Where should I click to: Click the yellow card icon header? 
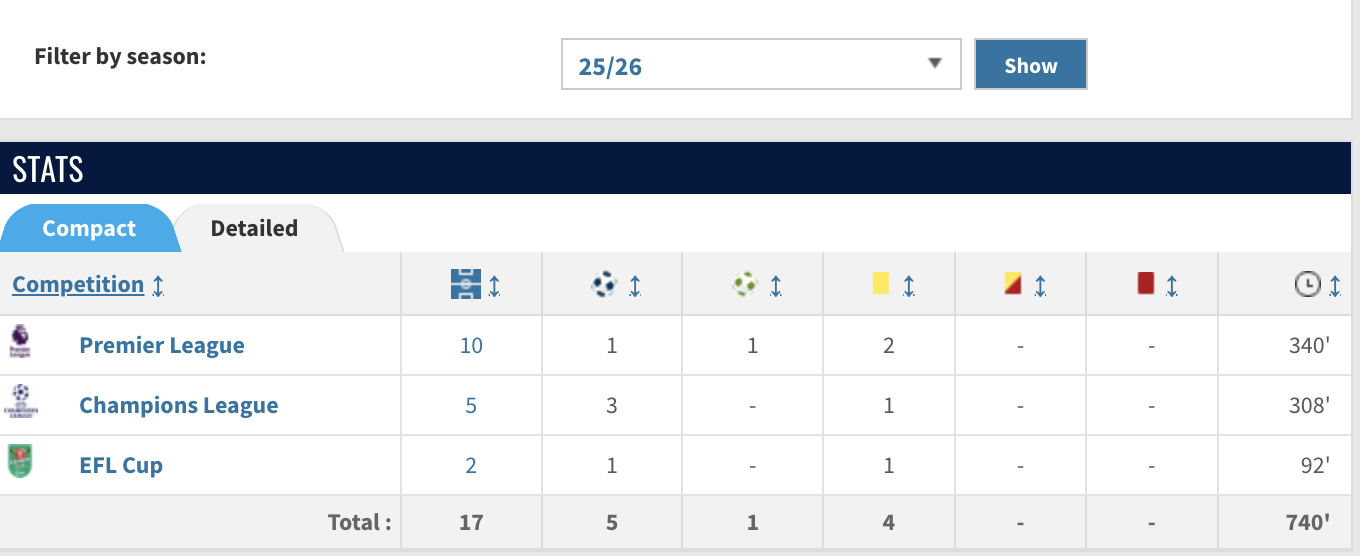click(x=881, y=284)
